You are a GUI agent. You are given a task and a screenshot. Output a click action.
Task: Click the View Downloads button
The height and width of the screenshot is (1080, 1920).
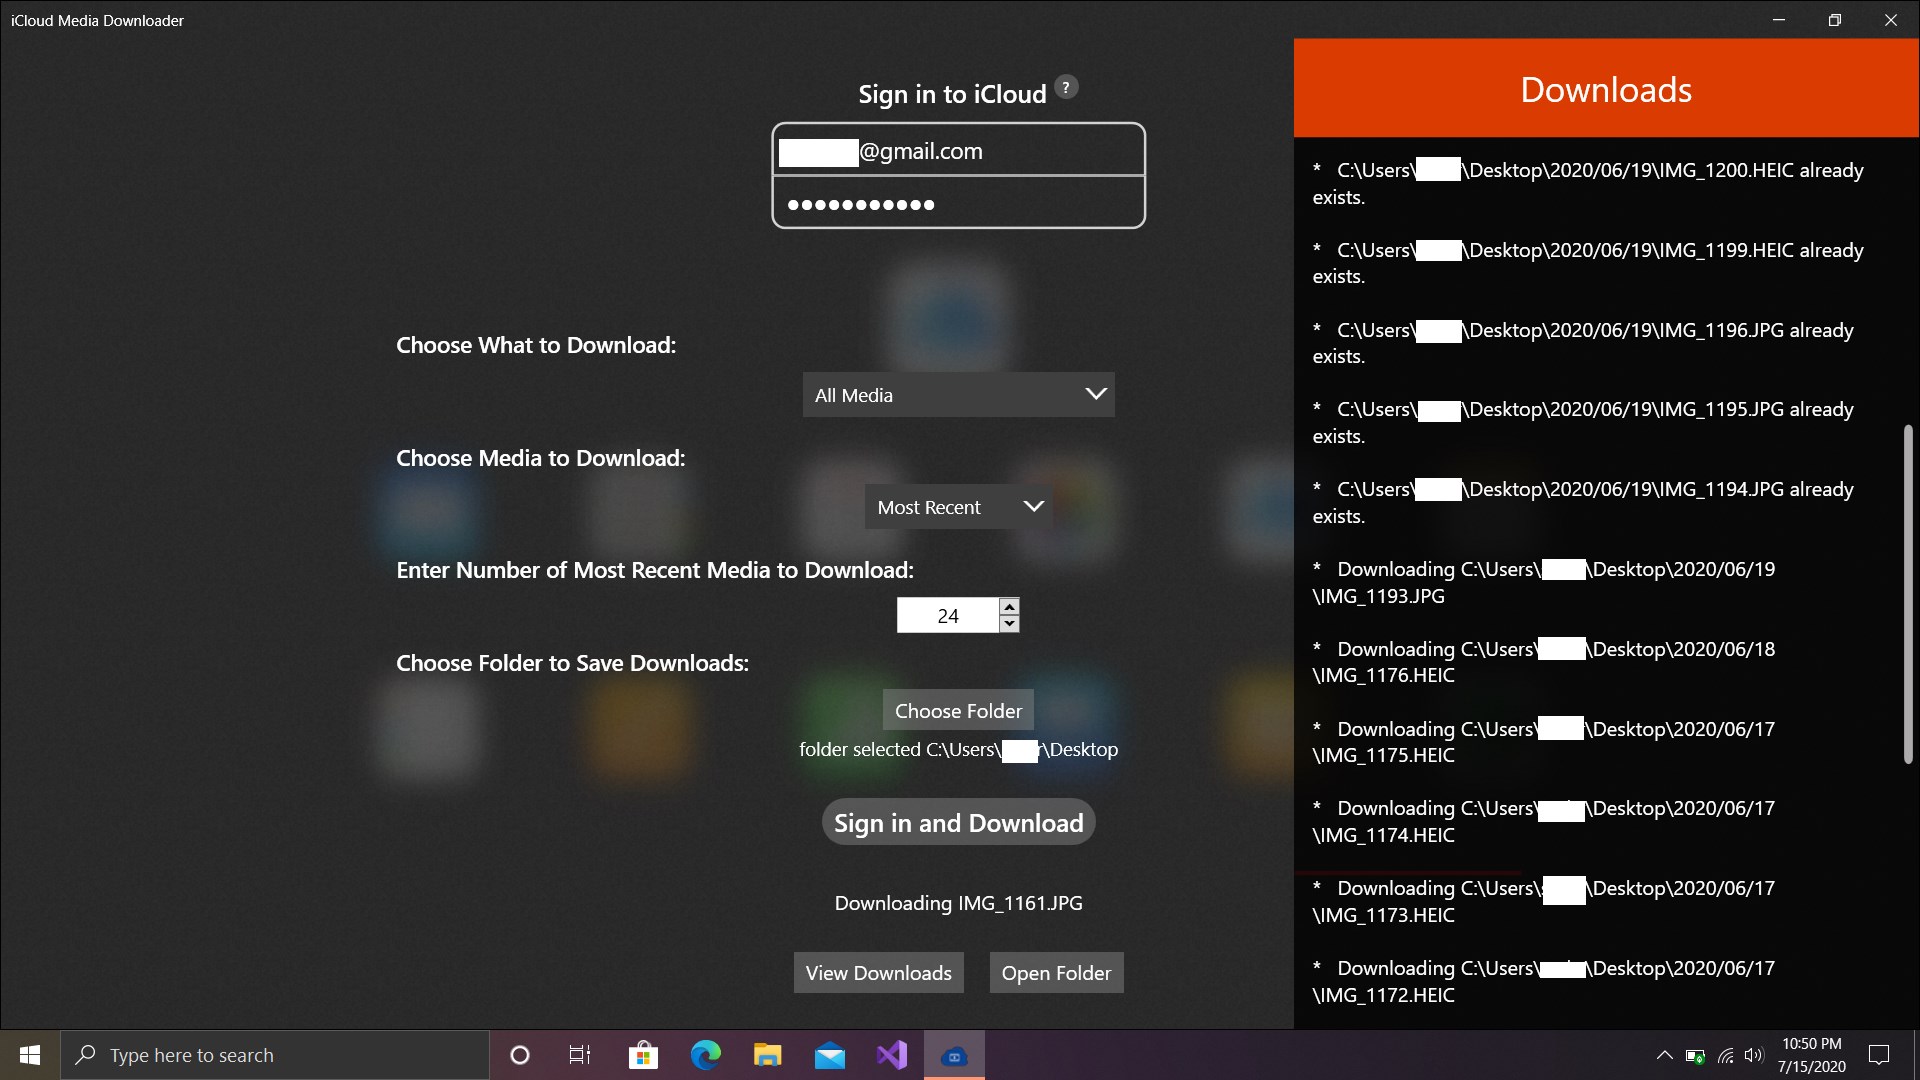pos(878,973)
